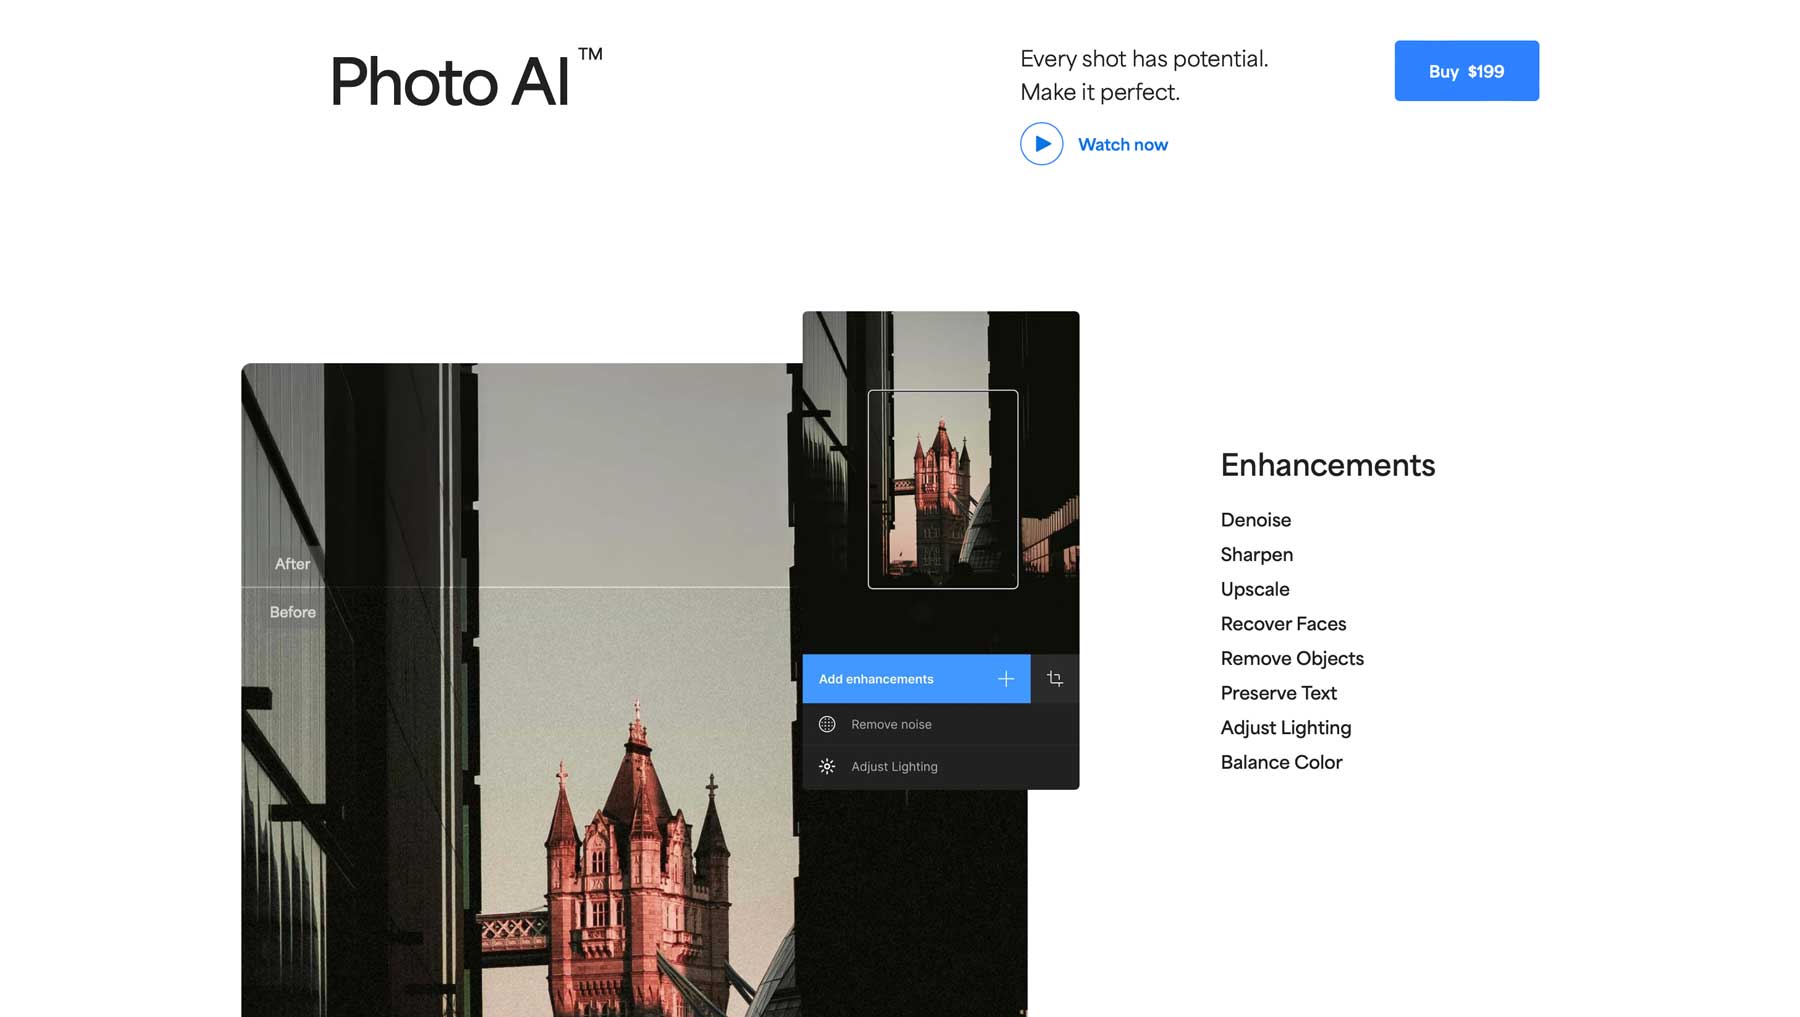The image size is (1800, 1017).
Task: Switch comparison view using the Before/After divider
Action: (x=520, y=588)
